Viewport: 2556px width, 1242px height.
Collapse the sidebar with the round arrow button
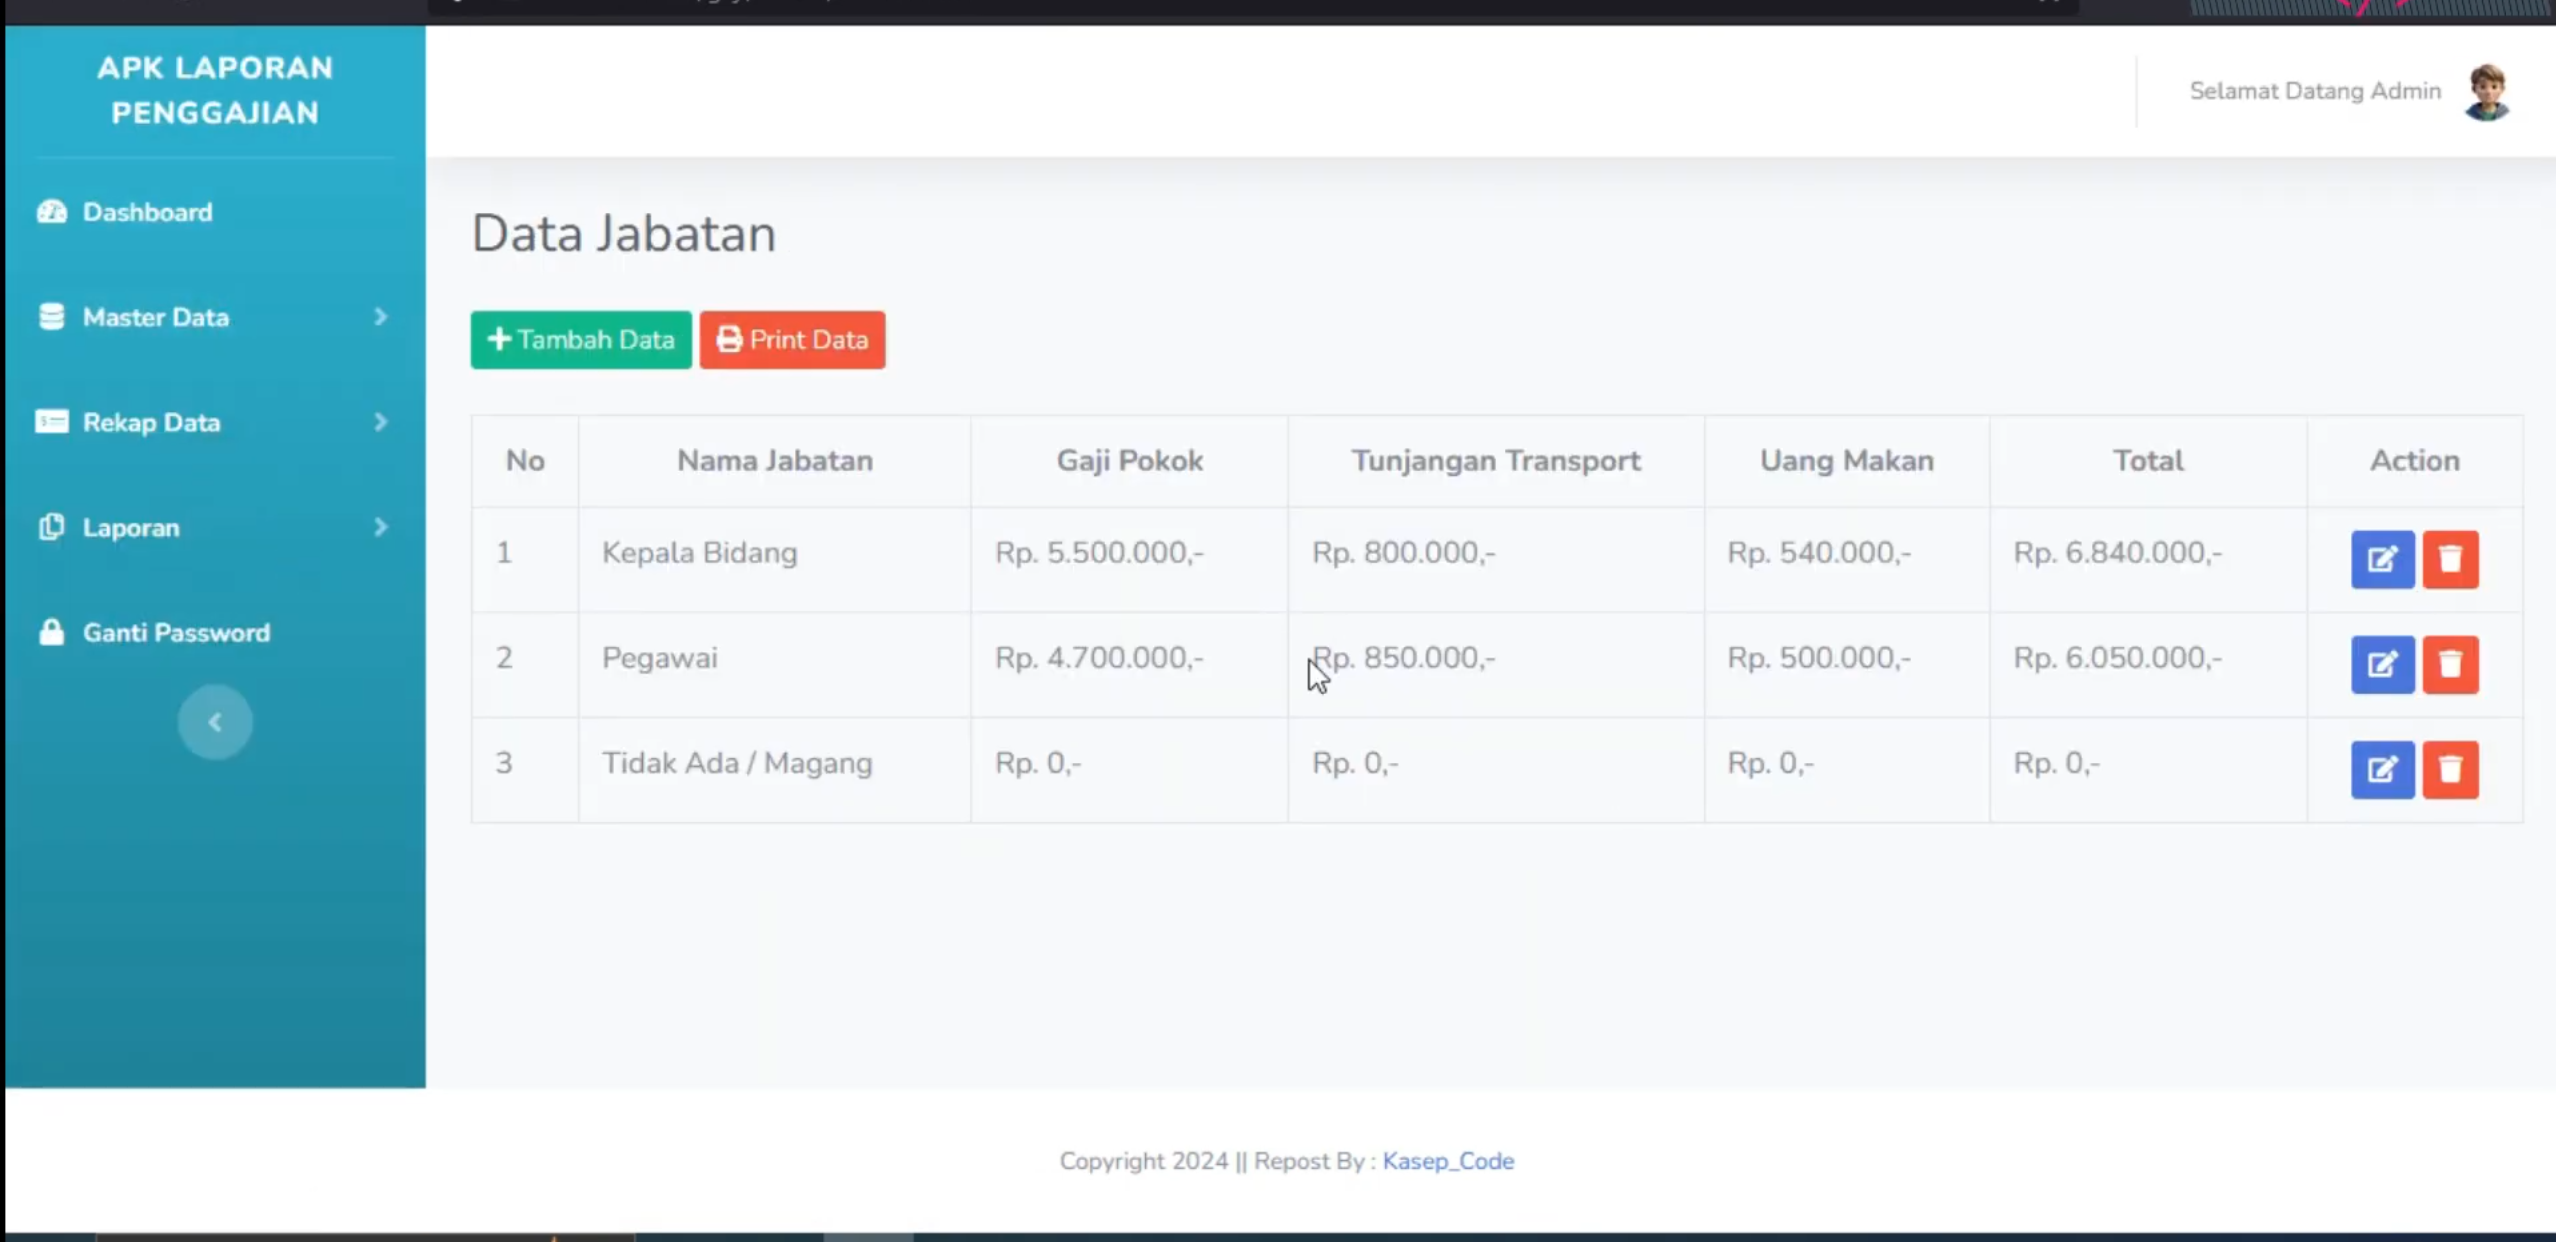point(215,722)
